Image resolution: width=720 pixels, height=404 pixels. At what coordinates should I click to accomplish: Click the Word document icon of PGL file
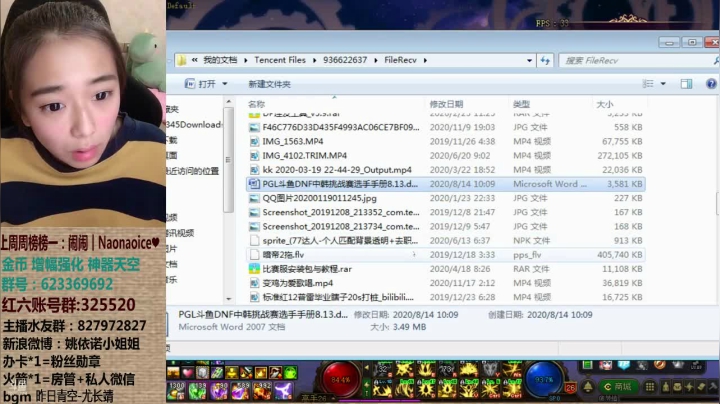pyautogui.click(x=254, y=184)
